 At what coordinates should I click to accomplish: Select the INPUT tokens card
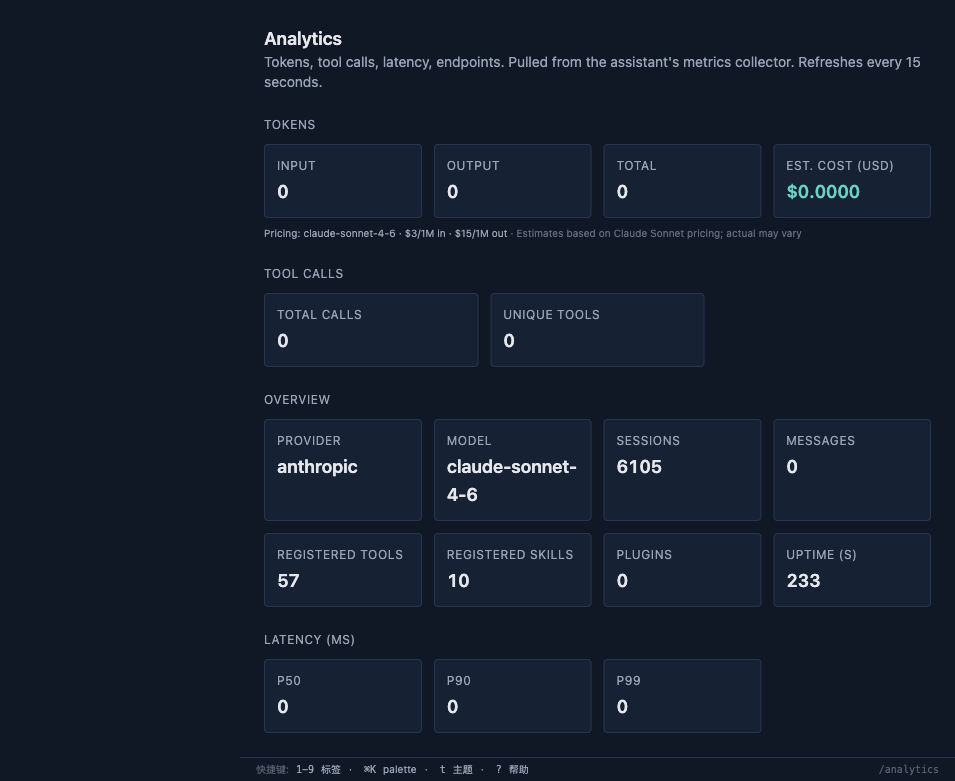[343, 181]
